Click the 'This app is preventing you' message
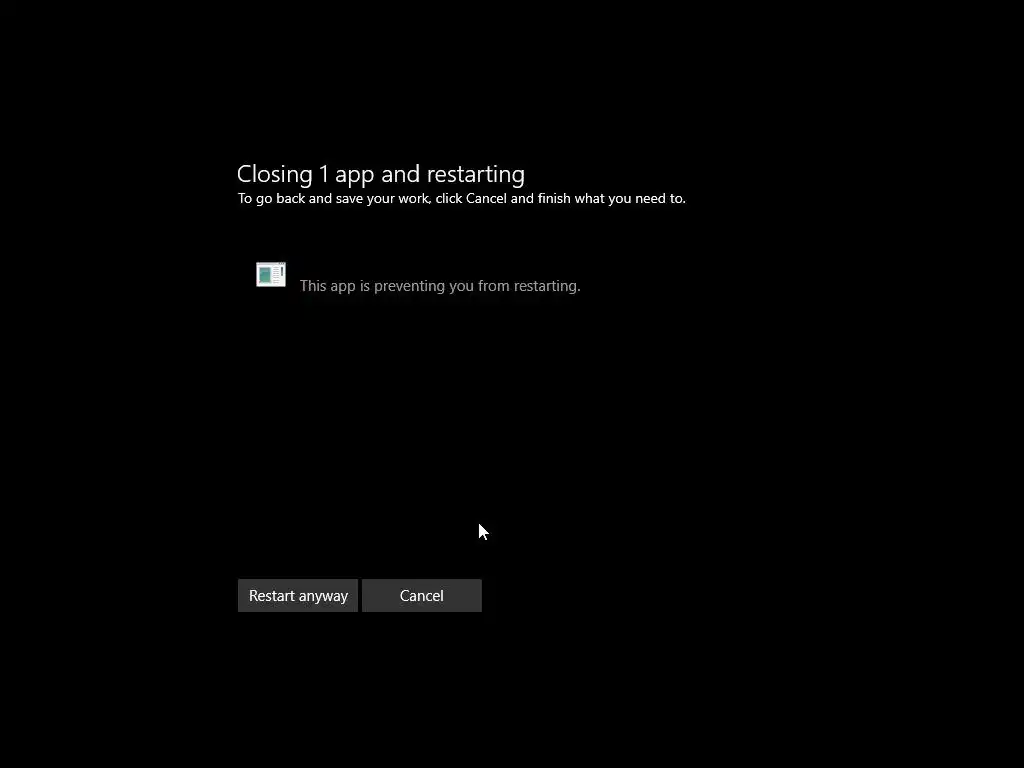This screenshot has width=1024, height=768. click(440, 286)
